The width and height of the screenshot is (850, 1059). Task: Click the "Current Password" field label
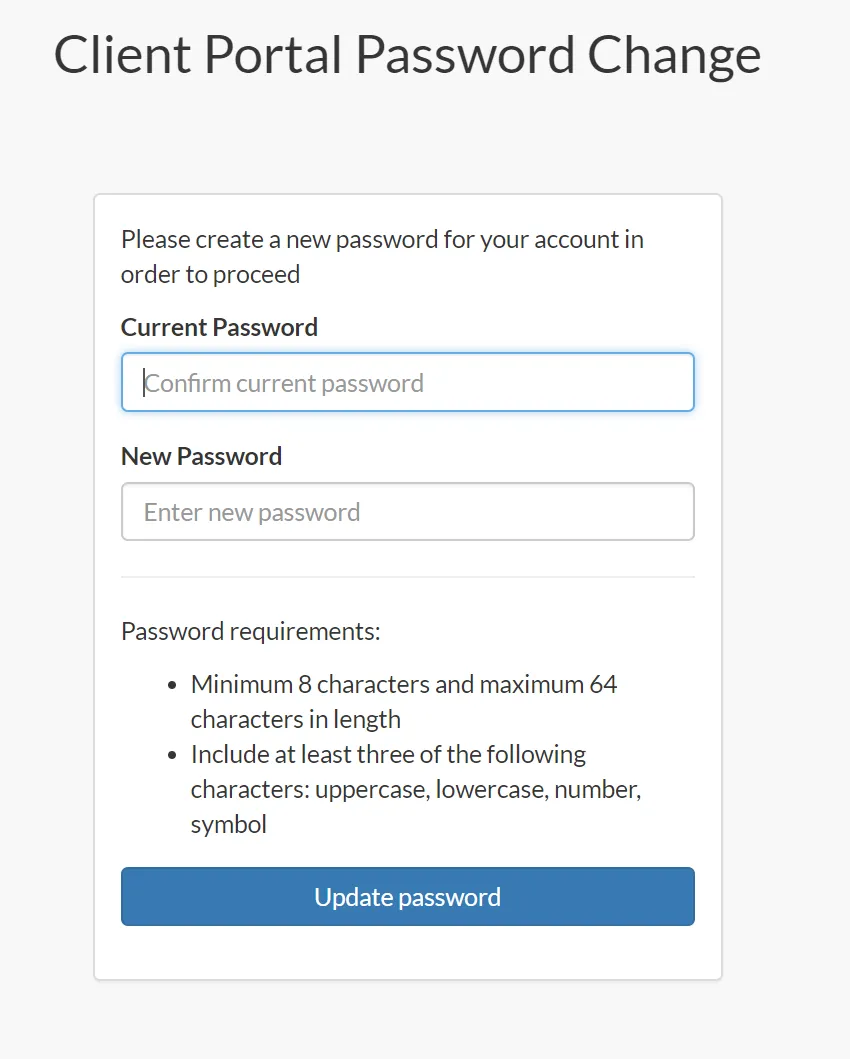(219, 327)
